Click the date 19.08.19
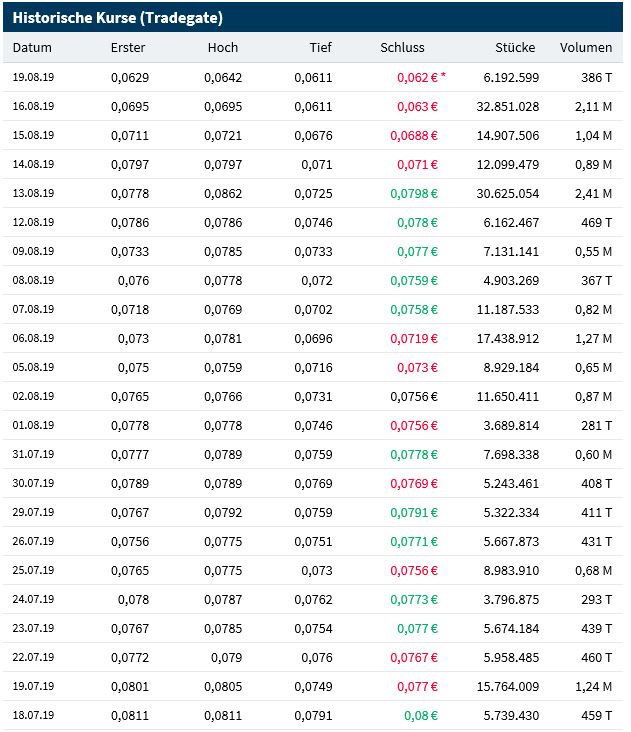 [34, 77]
